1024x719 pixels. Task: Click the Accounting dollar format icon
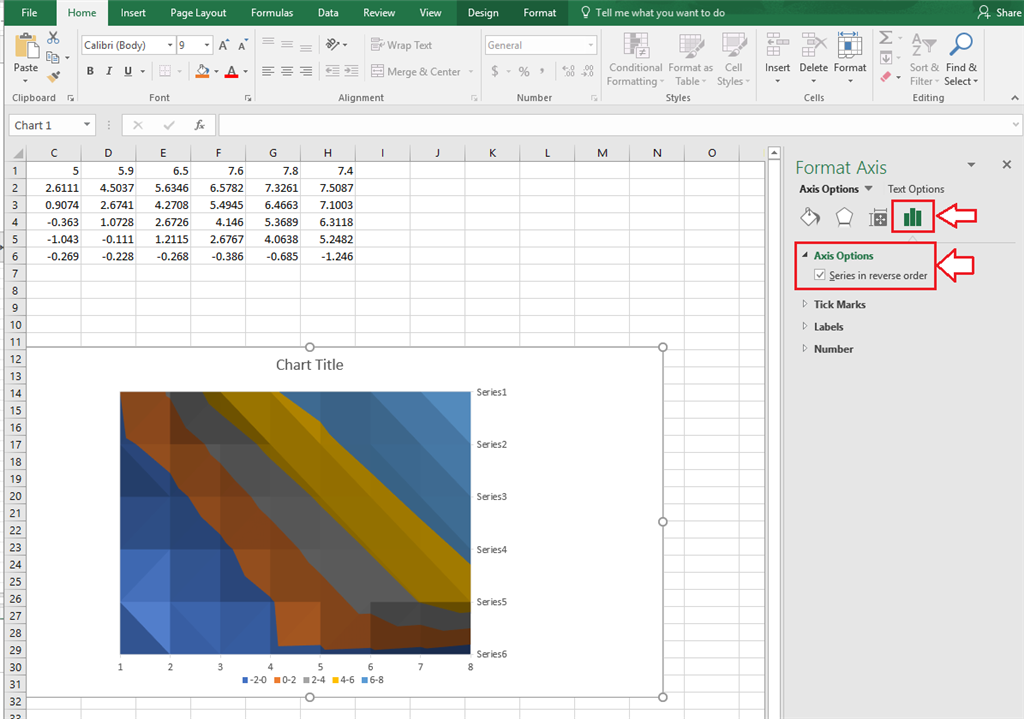494,71
